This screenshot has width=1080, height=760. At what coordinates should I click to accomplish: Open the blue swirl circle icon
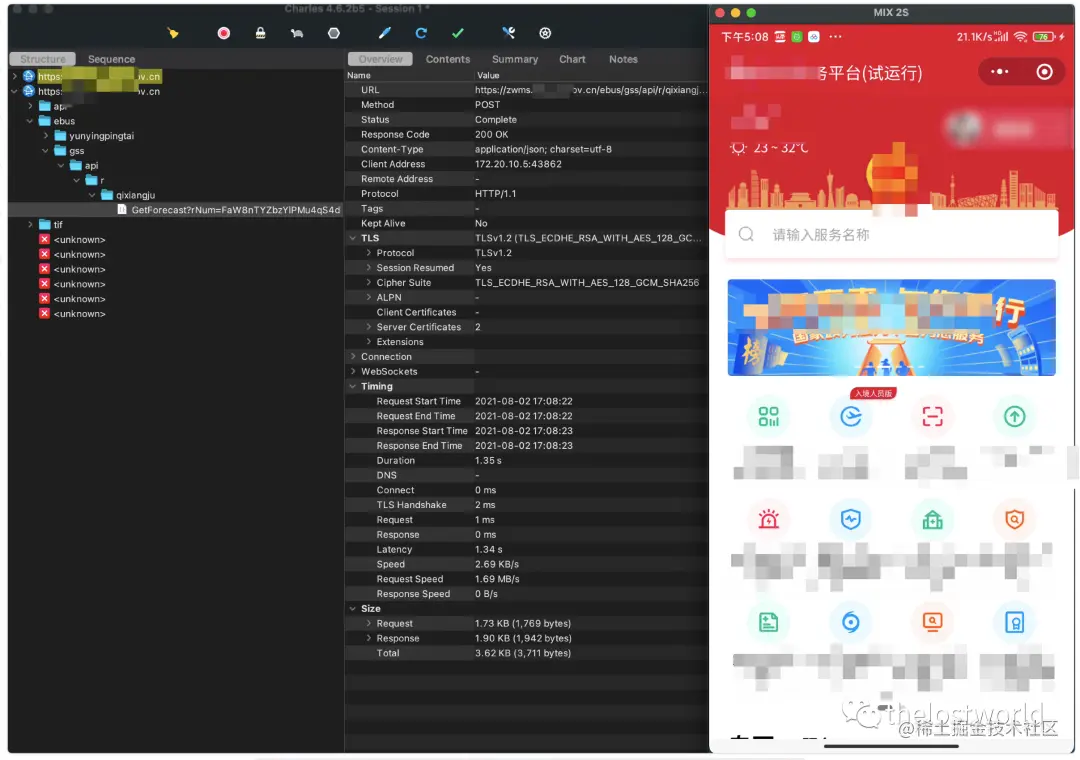pos(851,622)
